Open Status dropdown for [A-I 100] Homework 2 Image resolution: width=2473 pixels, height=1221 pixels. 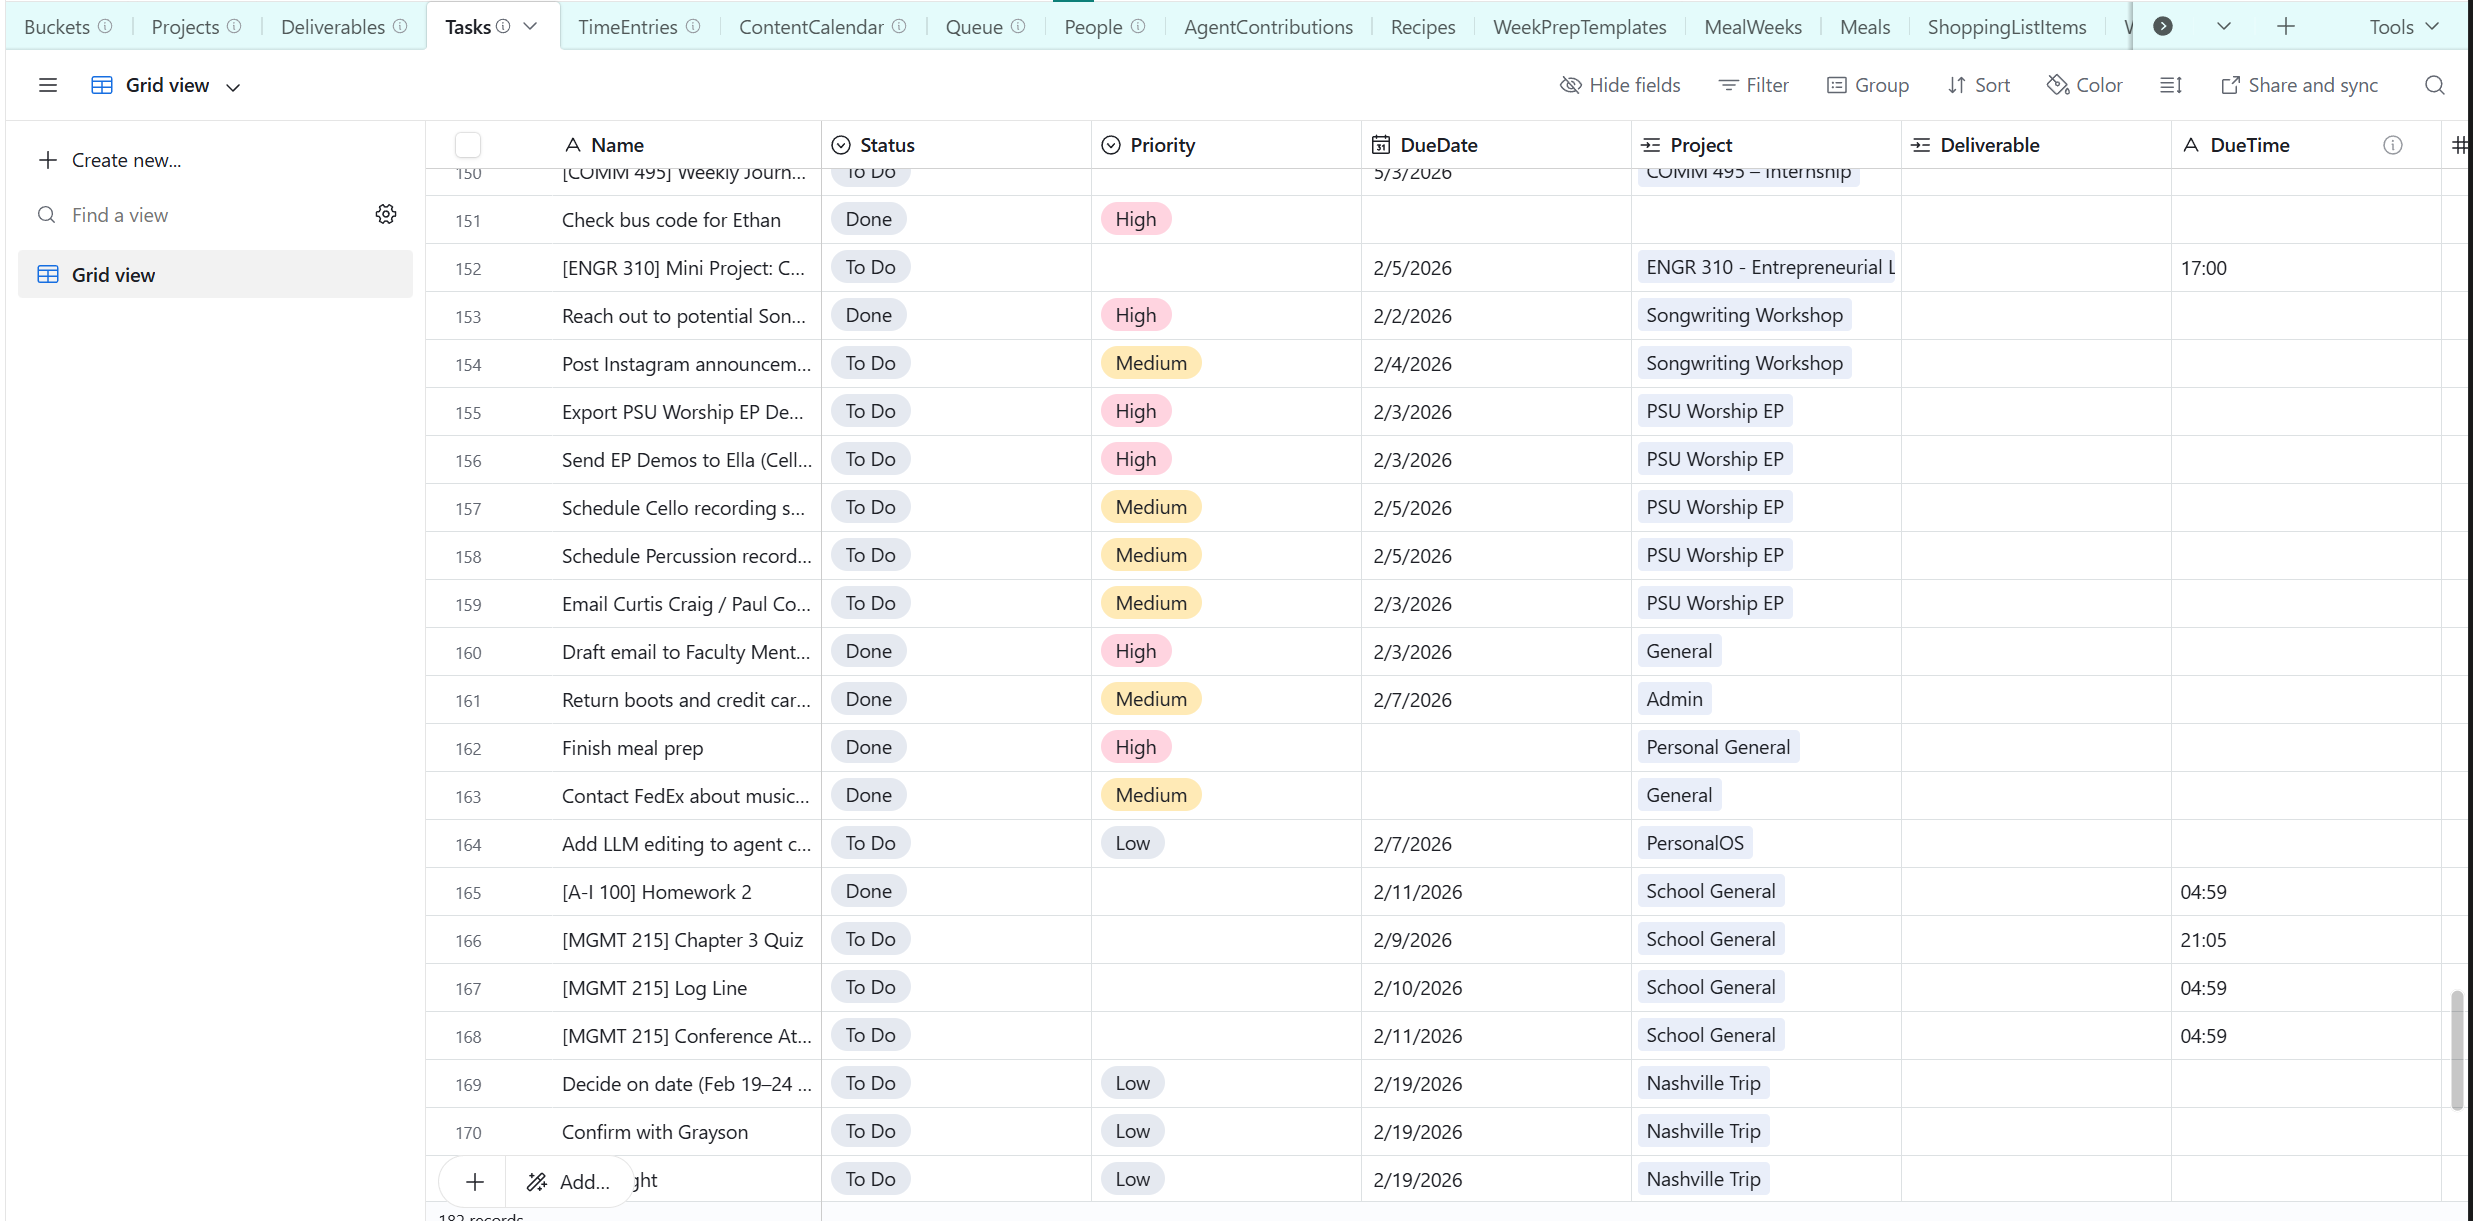(x=868, y=891)
